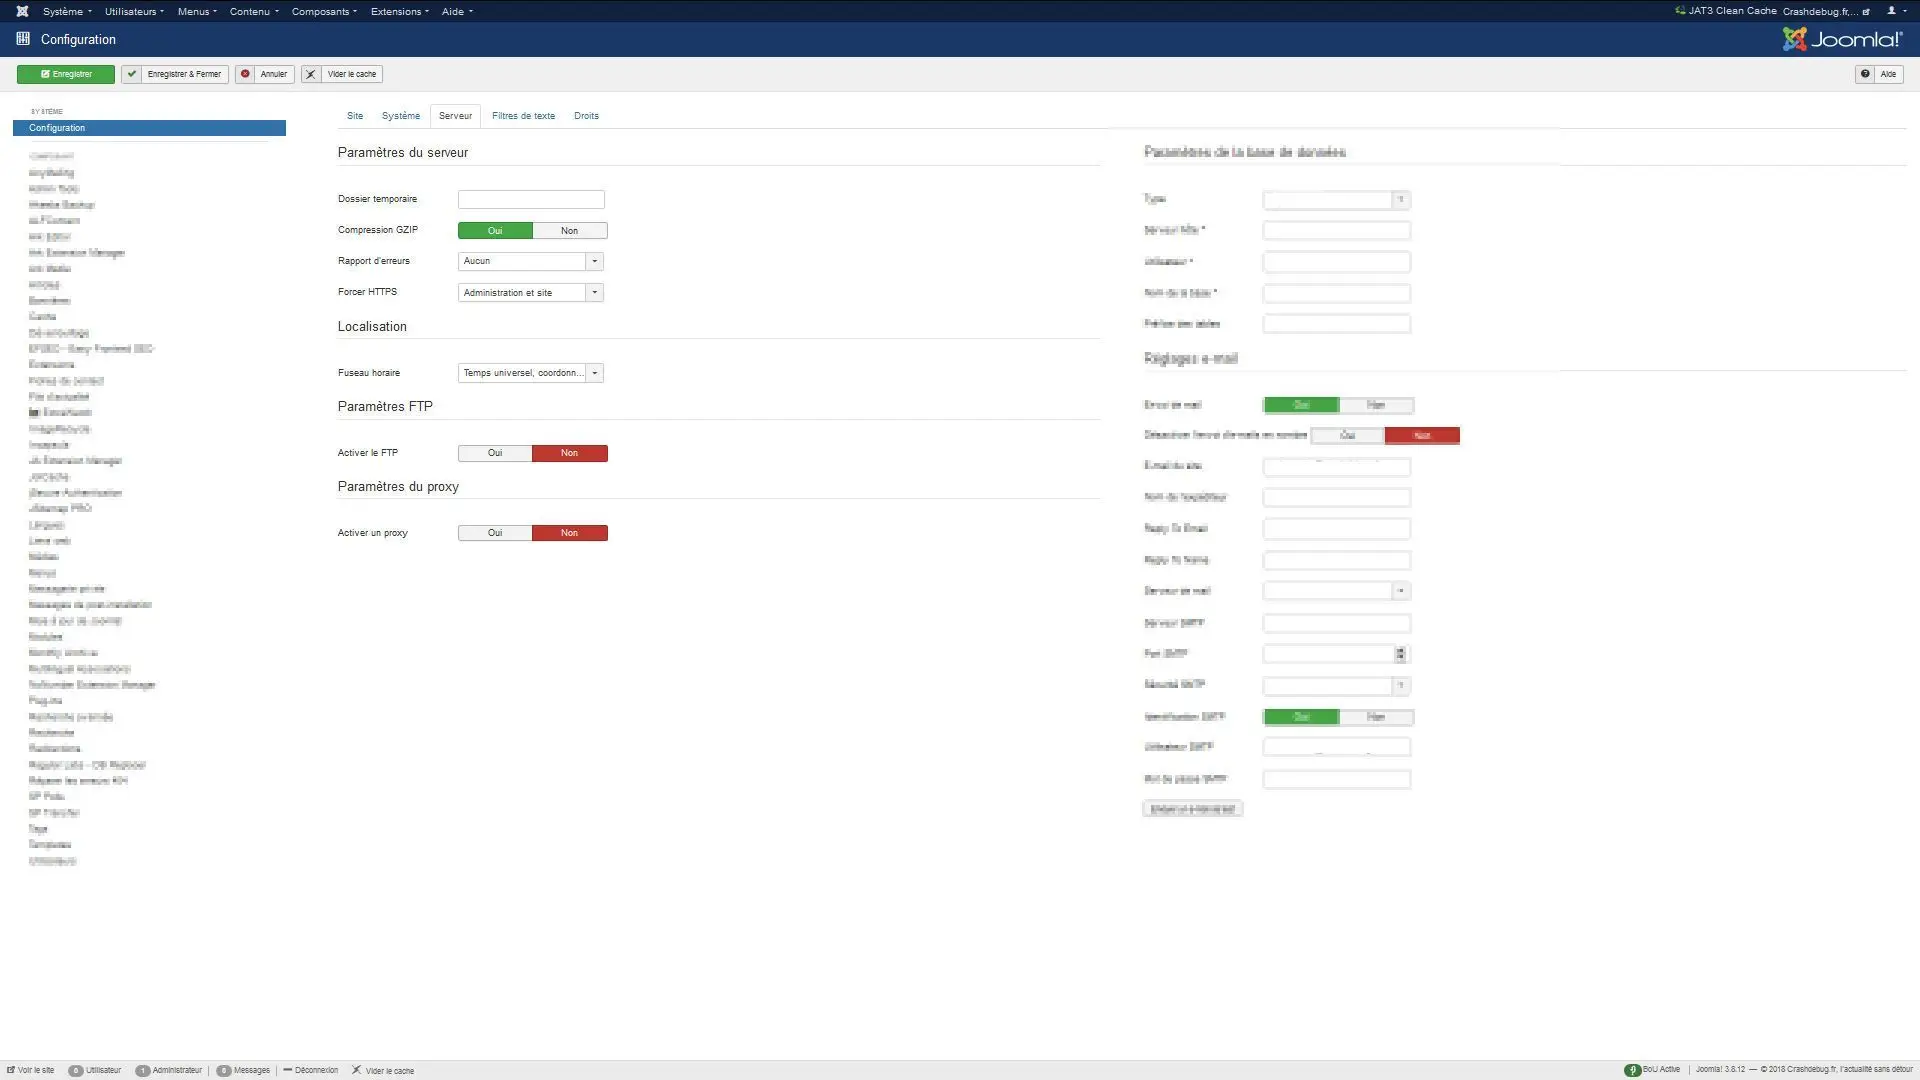
Task: Click the help question mark icon
Action: click(x=1865, y=74)
